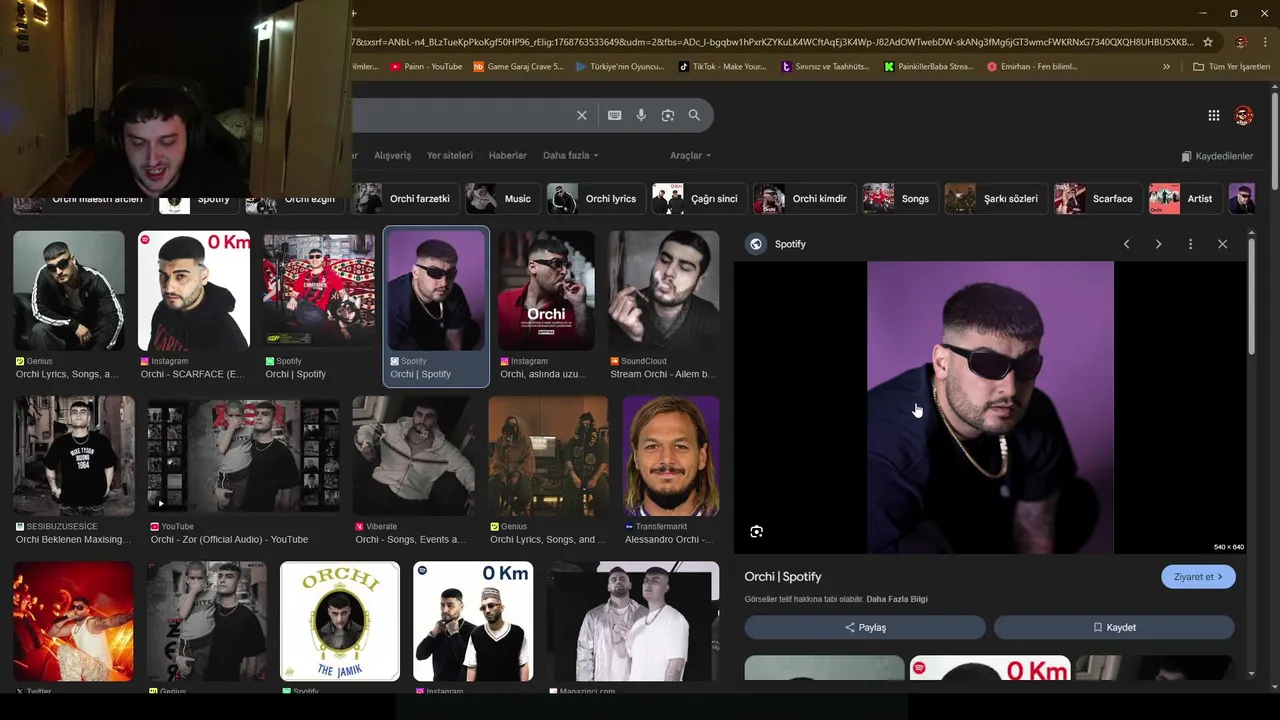Show hidden bookmarks with double chevron
Screen dimensions: 1280x720
coord(1166,67)
